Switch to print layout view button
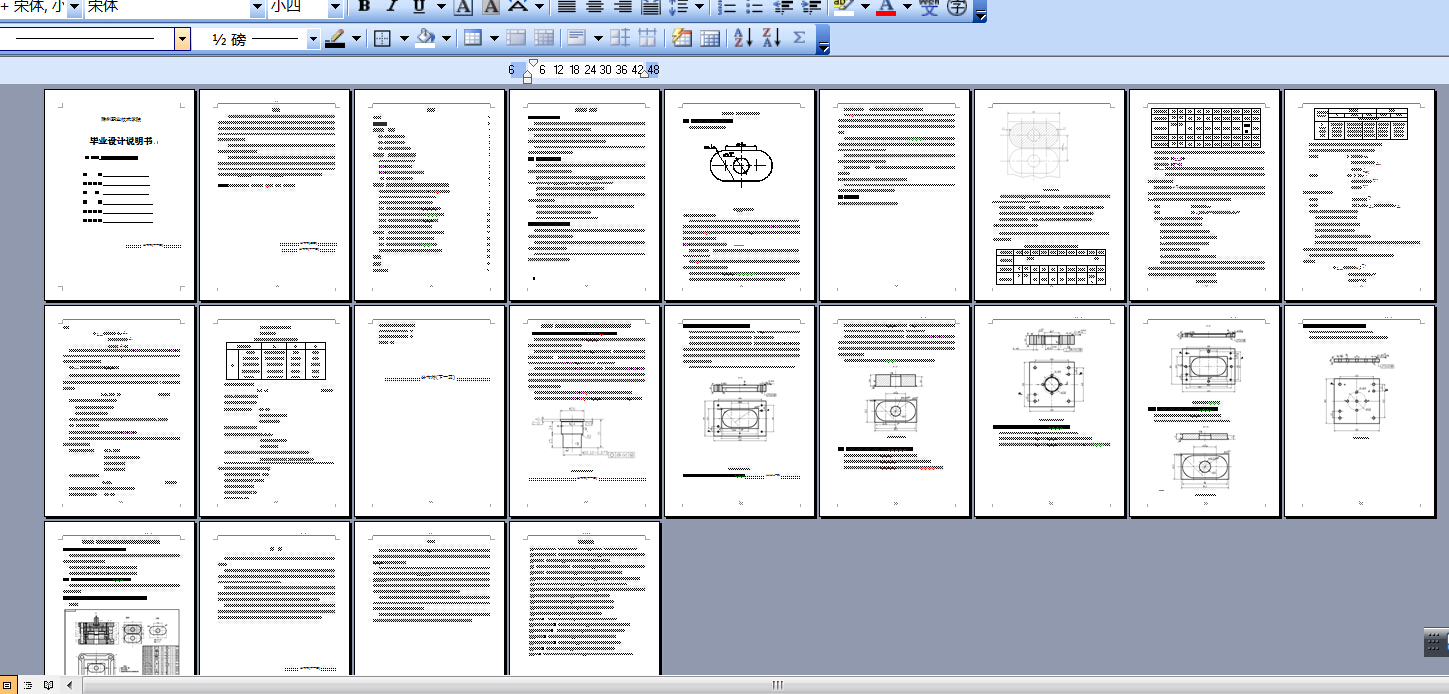 click(x=8, y=685)
